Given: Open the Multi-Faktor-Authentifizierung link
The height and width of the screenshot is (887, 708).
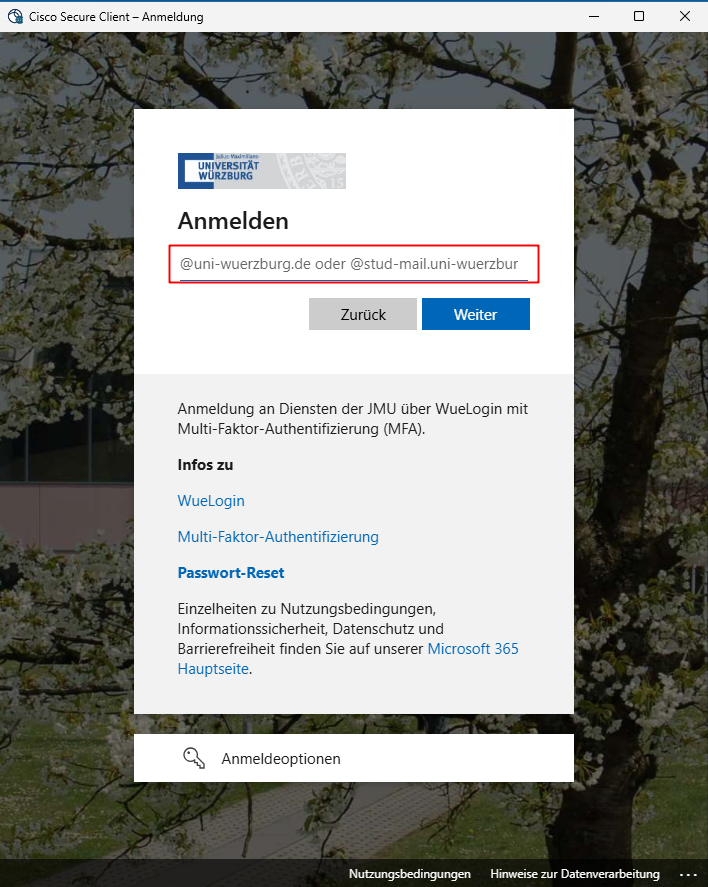Looking at the screenshot, I should click(278, 537).
